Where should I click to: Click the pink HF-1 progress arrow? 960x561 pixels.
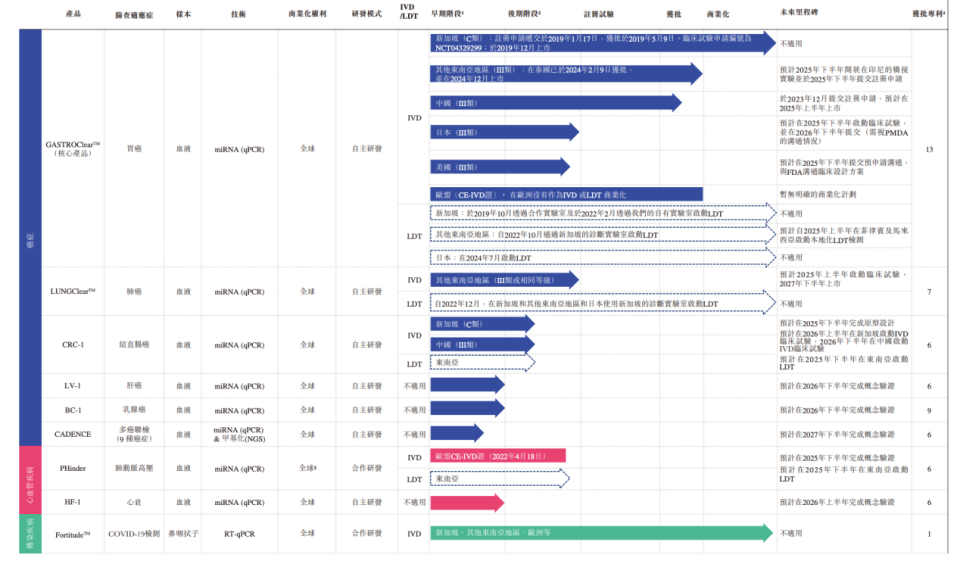(467, 503)
